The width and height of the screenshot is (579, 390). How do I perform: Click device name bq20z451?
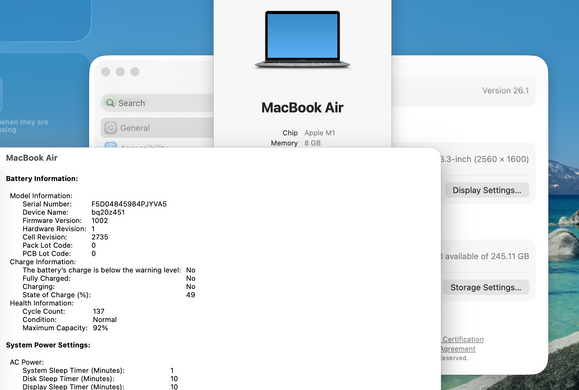pos(108,212)
